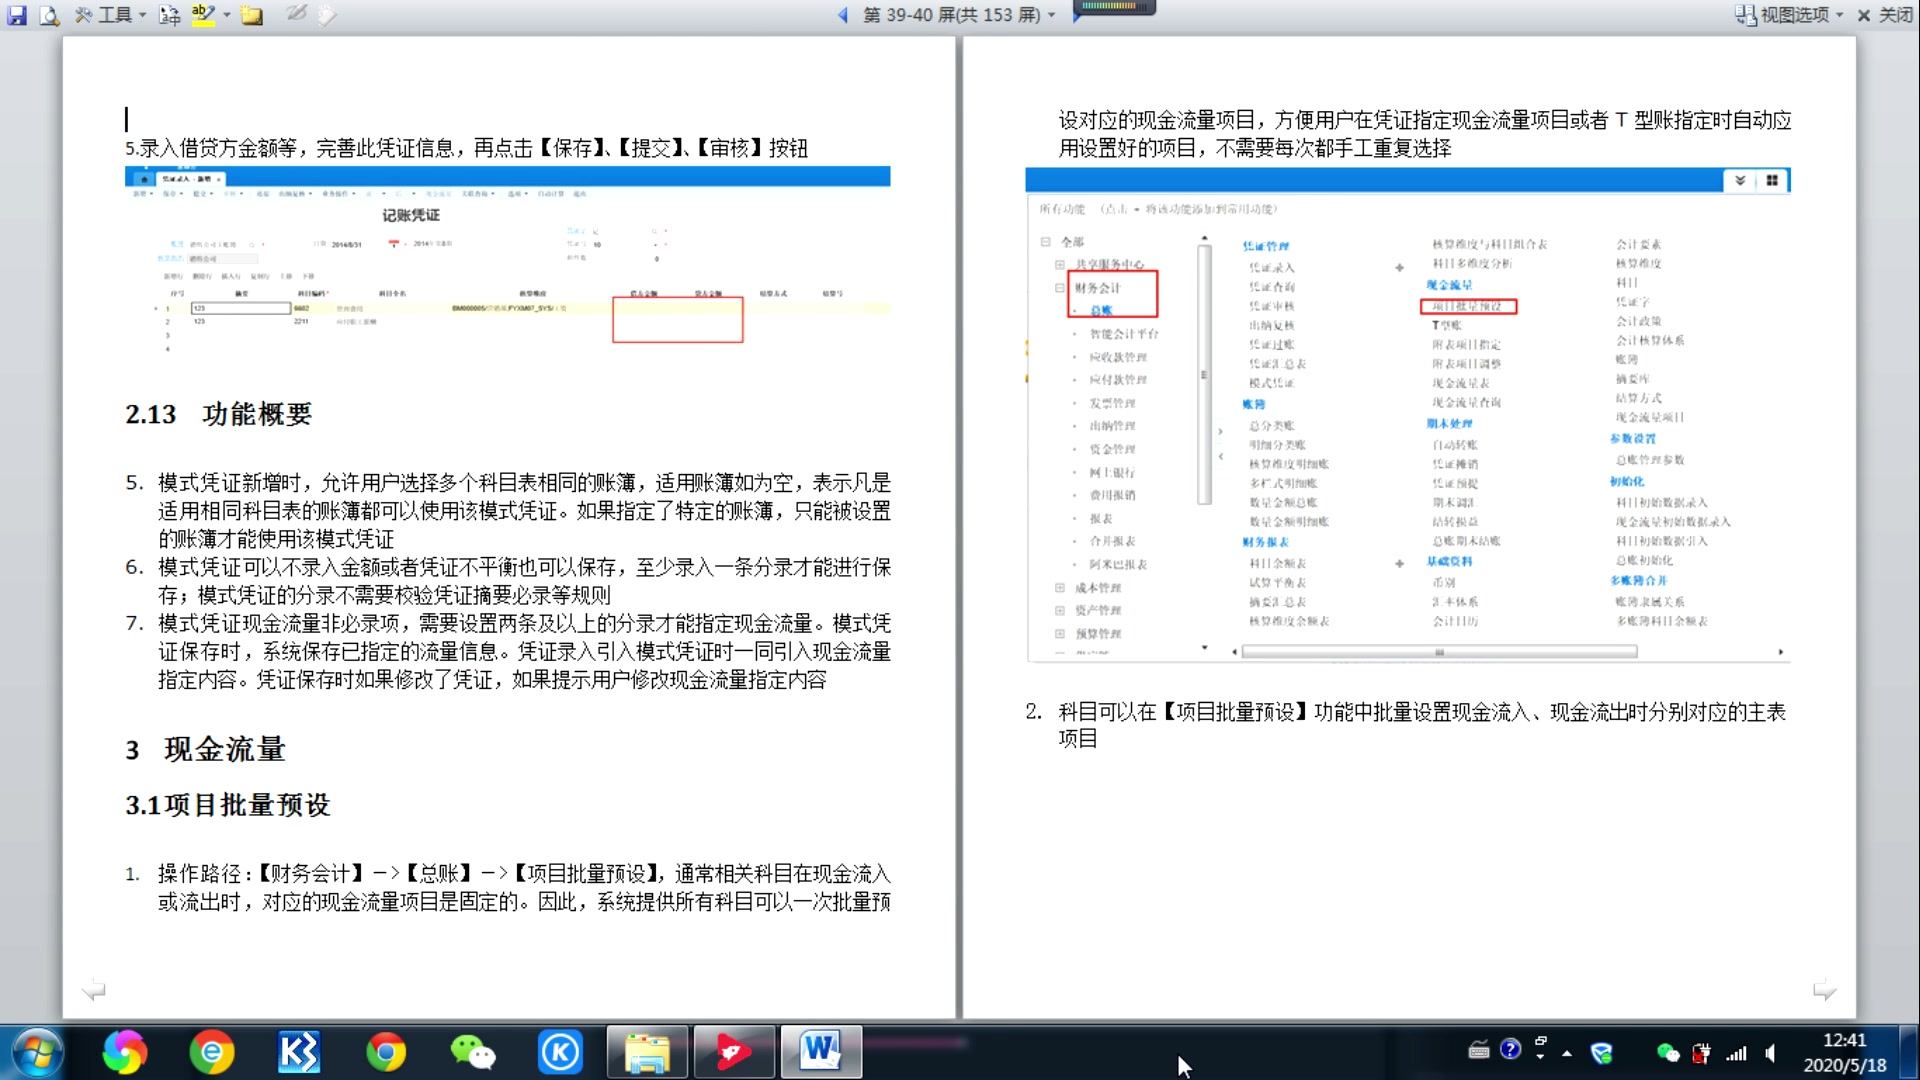
Task: Open the 工具 tools menu
Action: coord(110,15)
